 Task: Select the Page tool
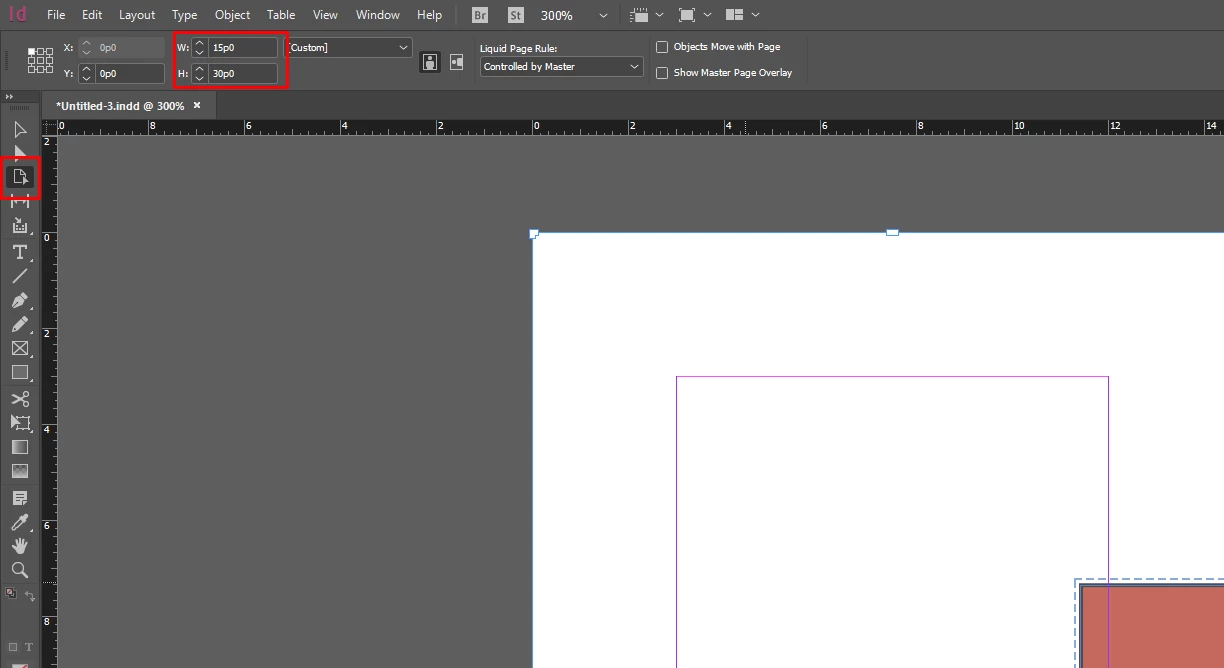coord(20,177)
